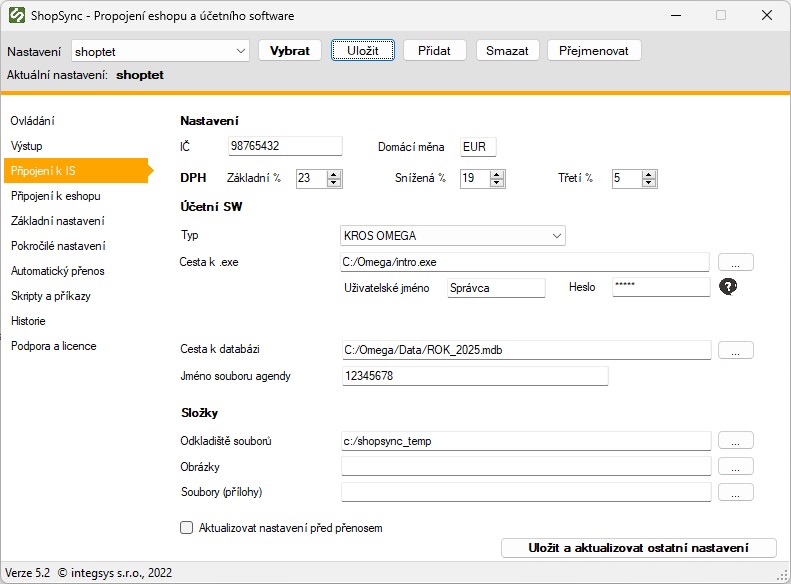Click the "Aktuální nastavení: shoptet" text

click(x=85, y=75)
